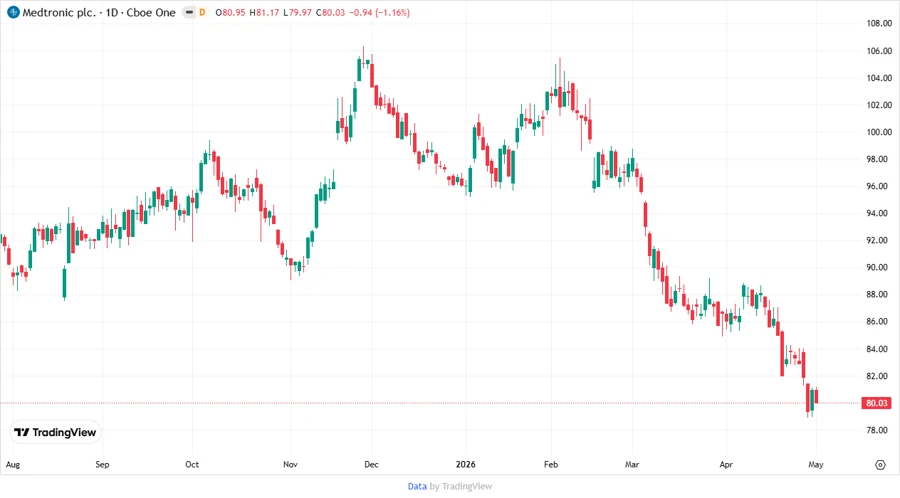Click the Aug label on time axis
This screenshot has width=900, height=498.
coord(13,465)
